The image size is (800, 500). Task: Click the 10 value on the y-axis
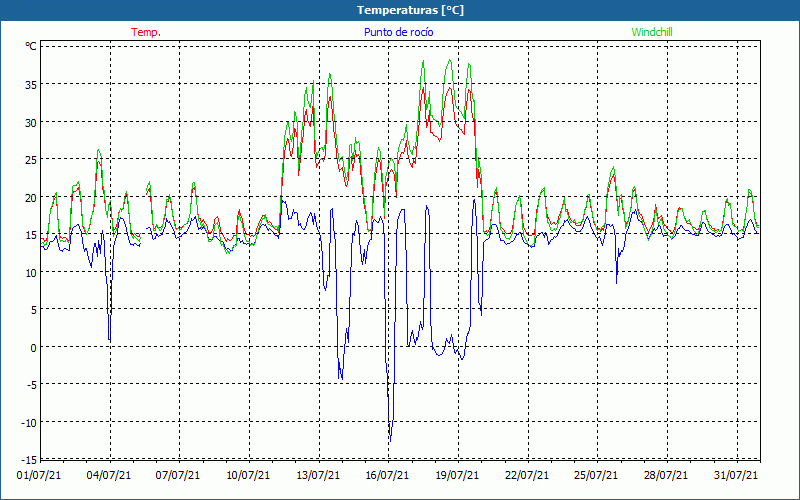31,272
